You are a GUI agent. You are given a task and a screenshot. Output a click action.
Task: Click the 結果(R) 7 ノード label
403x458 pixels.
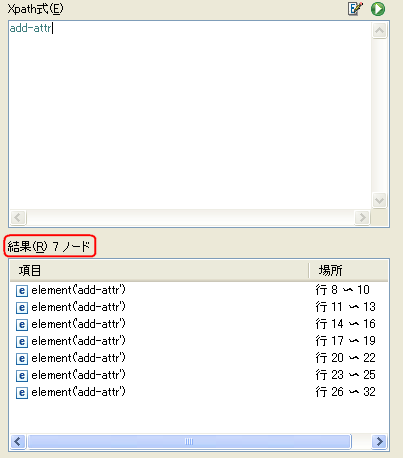(x=49, y=246)
